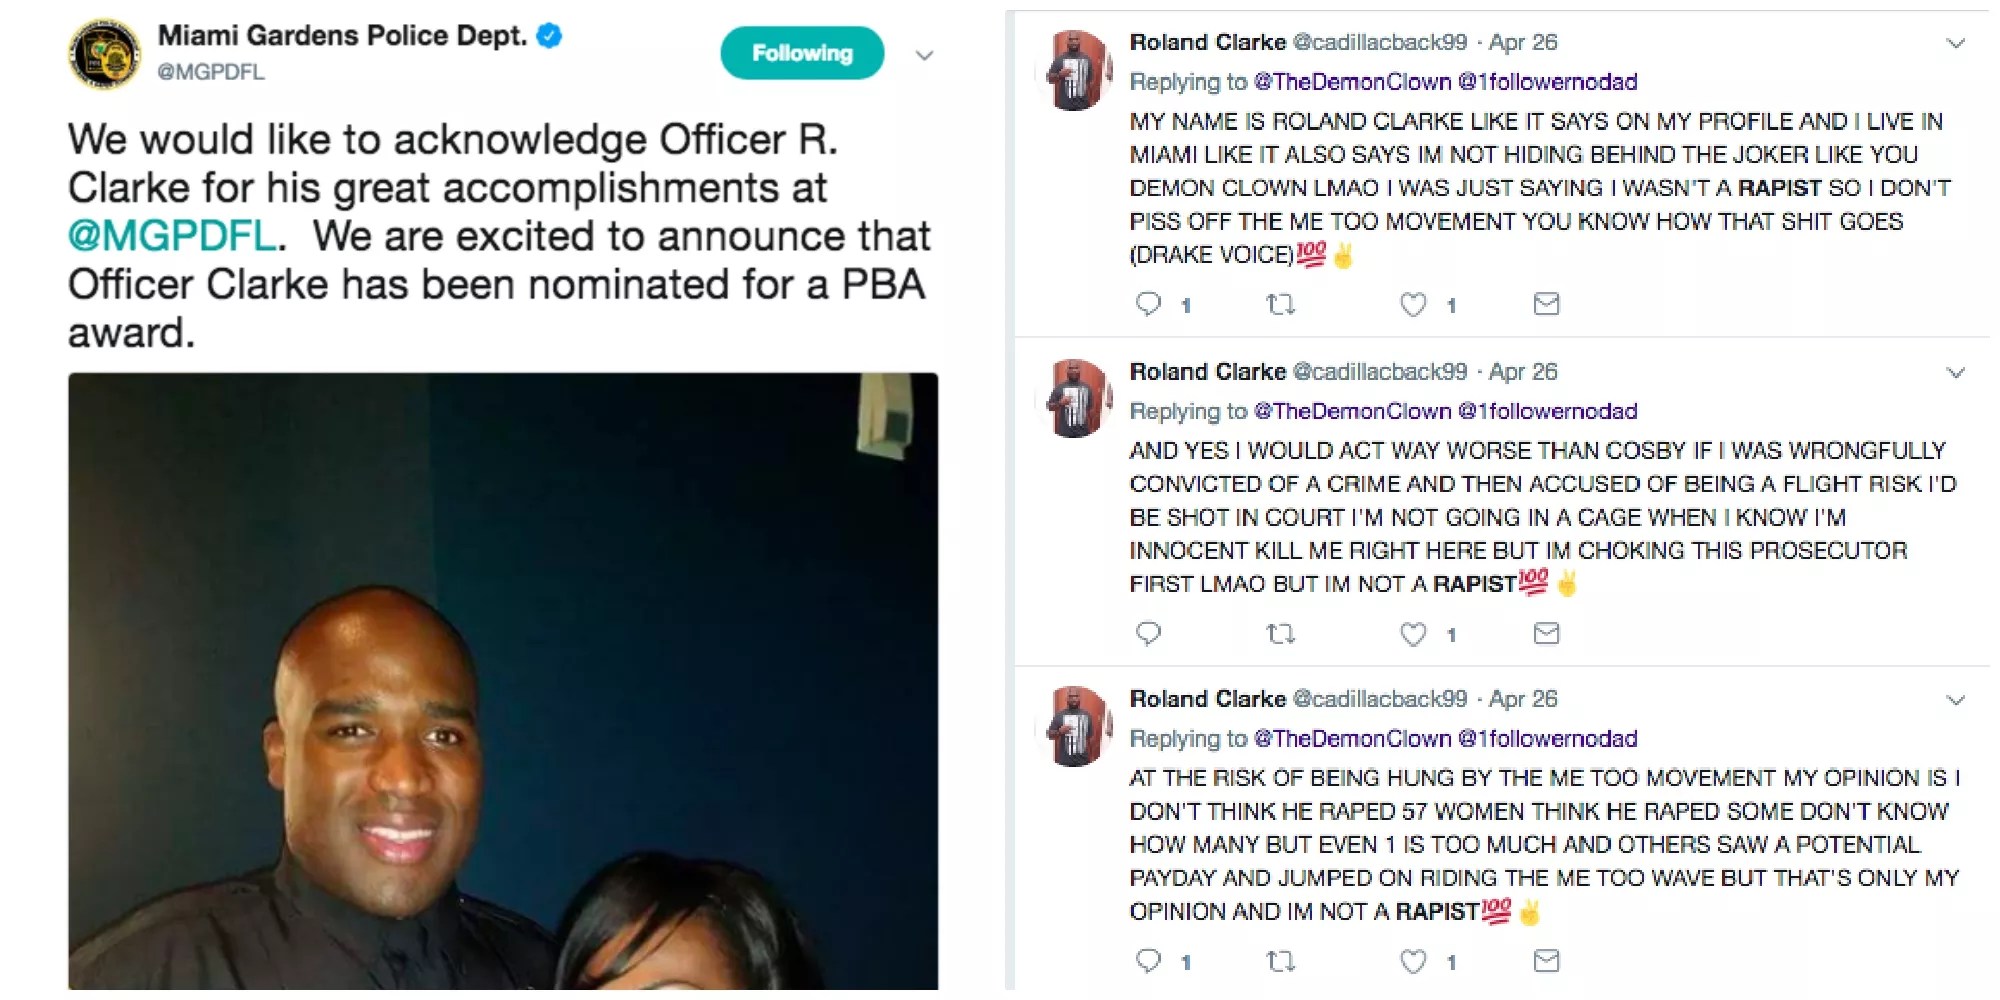Open options chevron on third Roland Clarke tweet
The height and width of the screenshot is (1000, 2000).
click(1955, 700)
